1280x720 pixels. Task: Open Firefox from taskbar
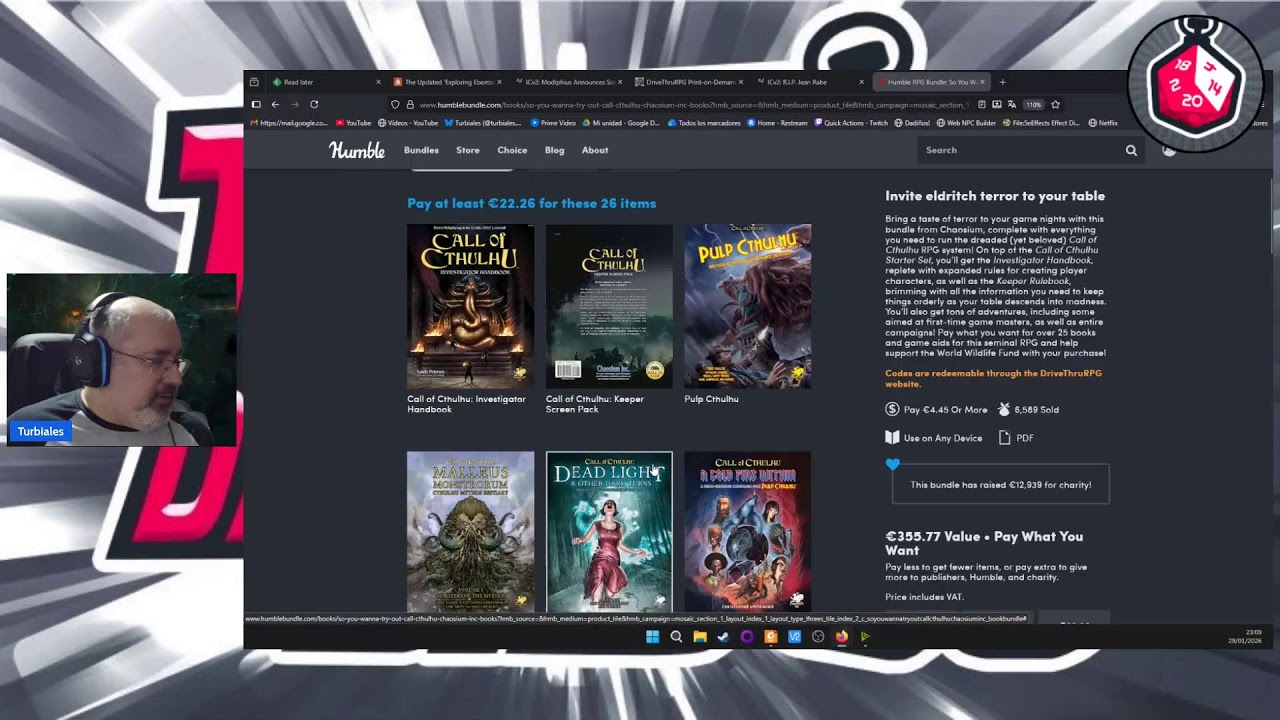coord(842,637)
